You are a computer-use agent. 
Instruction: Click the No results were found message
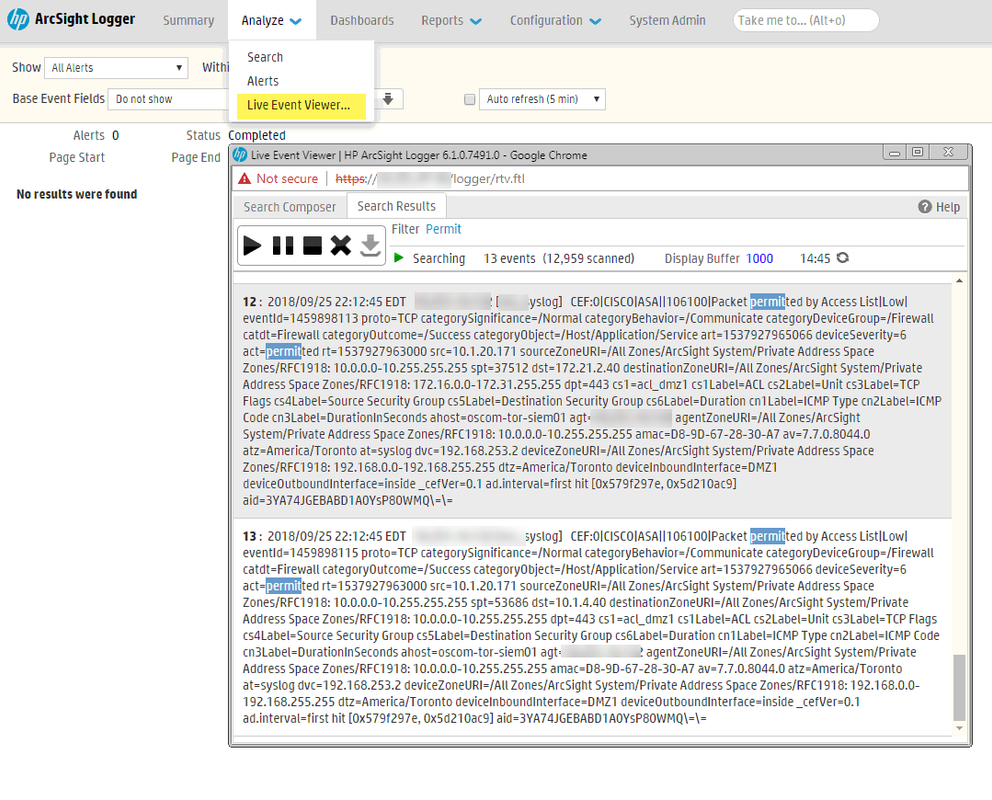click(x=77, y=194)
